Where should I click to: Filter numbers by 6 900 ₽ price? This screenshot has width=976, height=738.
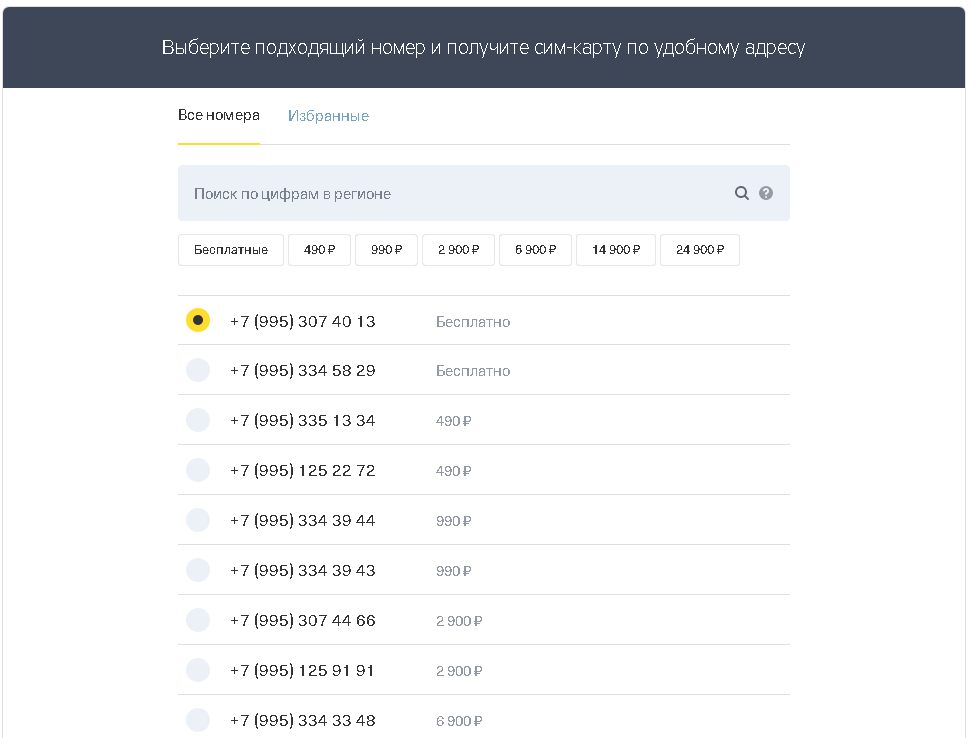535,250
